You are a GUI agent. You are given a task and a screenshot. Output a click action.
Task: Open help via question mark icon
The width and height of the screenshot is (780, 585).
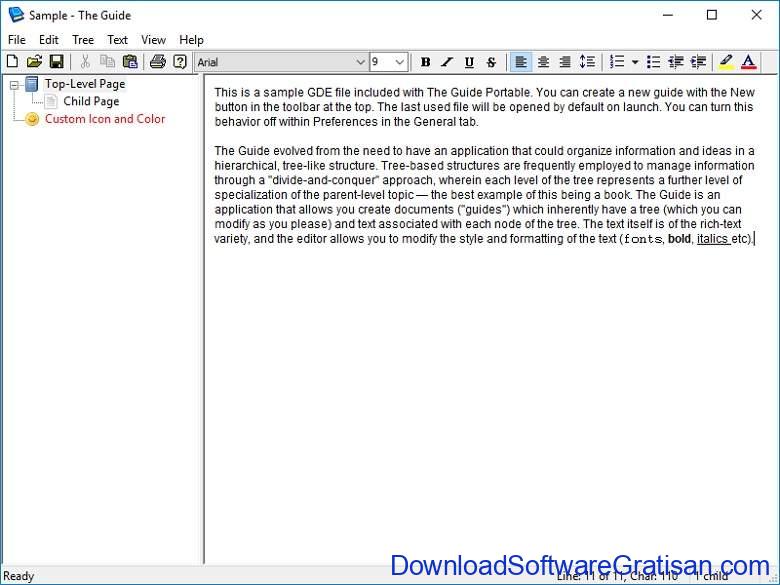[x=180, y=62]
